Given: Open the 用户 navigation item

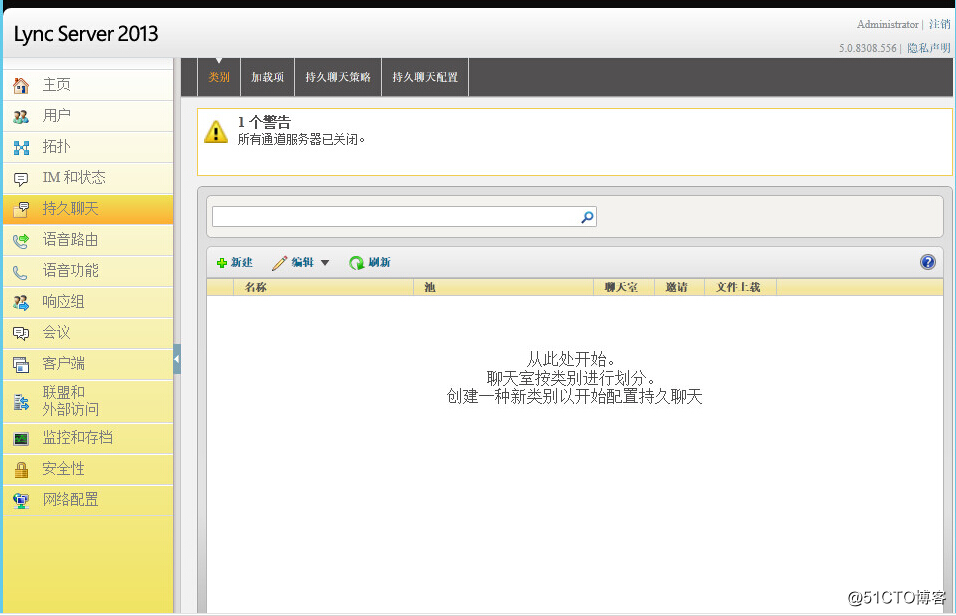Looking at the screenshot, I should [88, 116].
